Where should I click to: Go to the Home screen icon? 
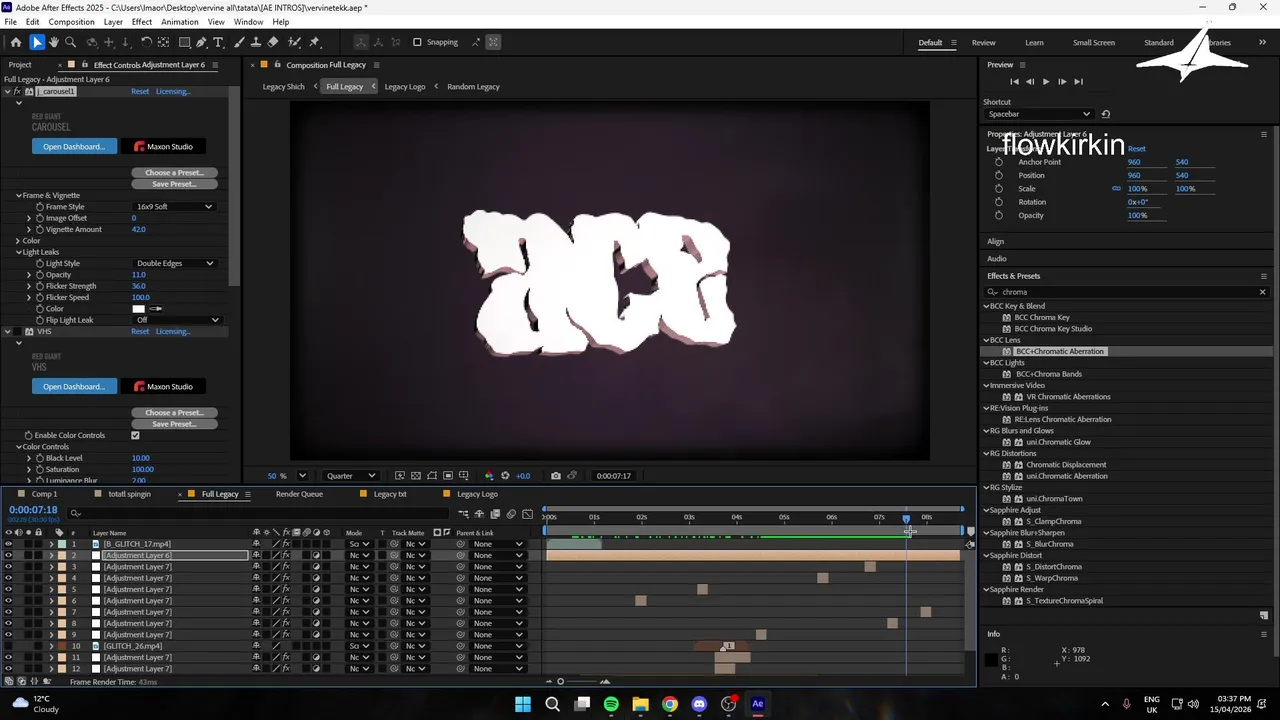click(x=15, y=42)
